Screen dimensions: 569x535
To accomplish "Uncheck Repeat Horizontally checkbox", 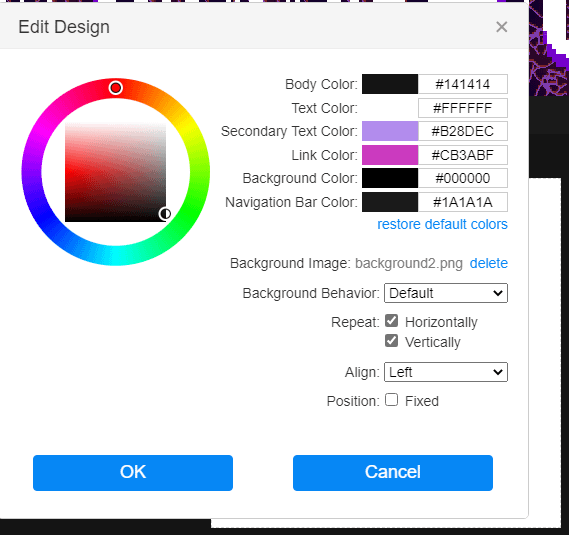I will pyautogui.click(x=392, y=321).
